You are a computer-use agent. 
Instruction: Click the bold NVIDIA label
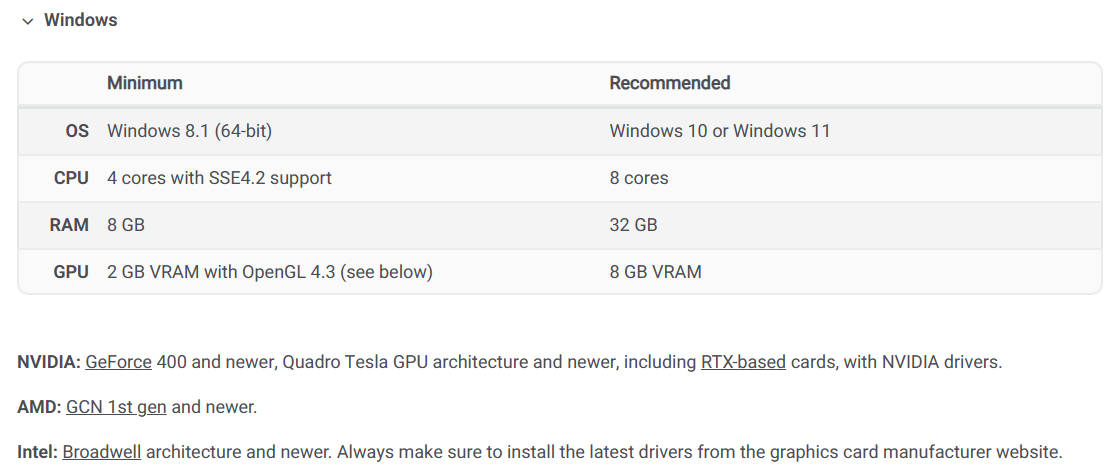pos(49,362)
